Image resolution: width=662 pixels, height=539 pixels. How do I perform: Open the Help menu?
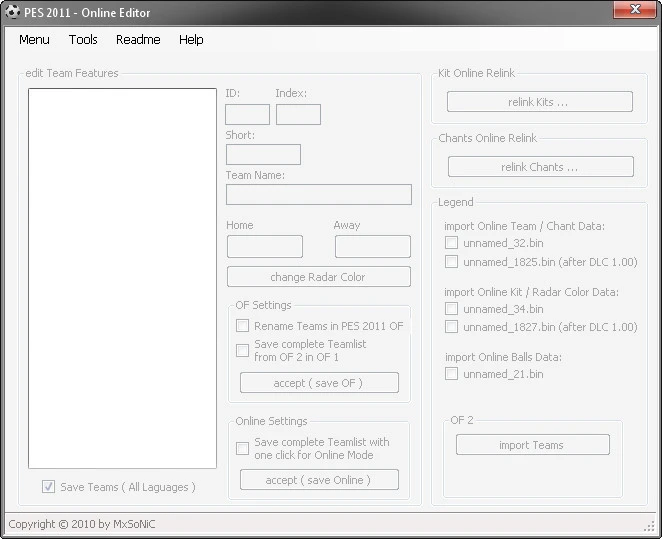191,40
